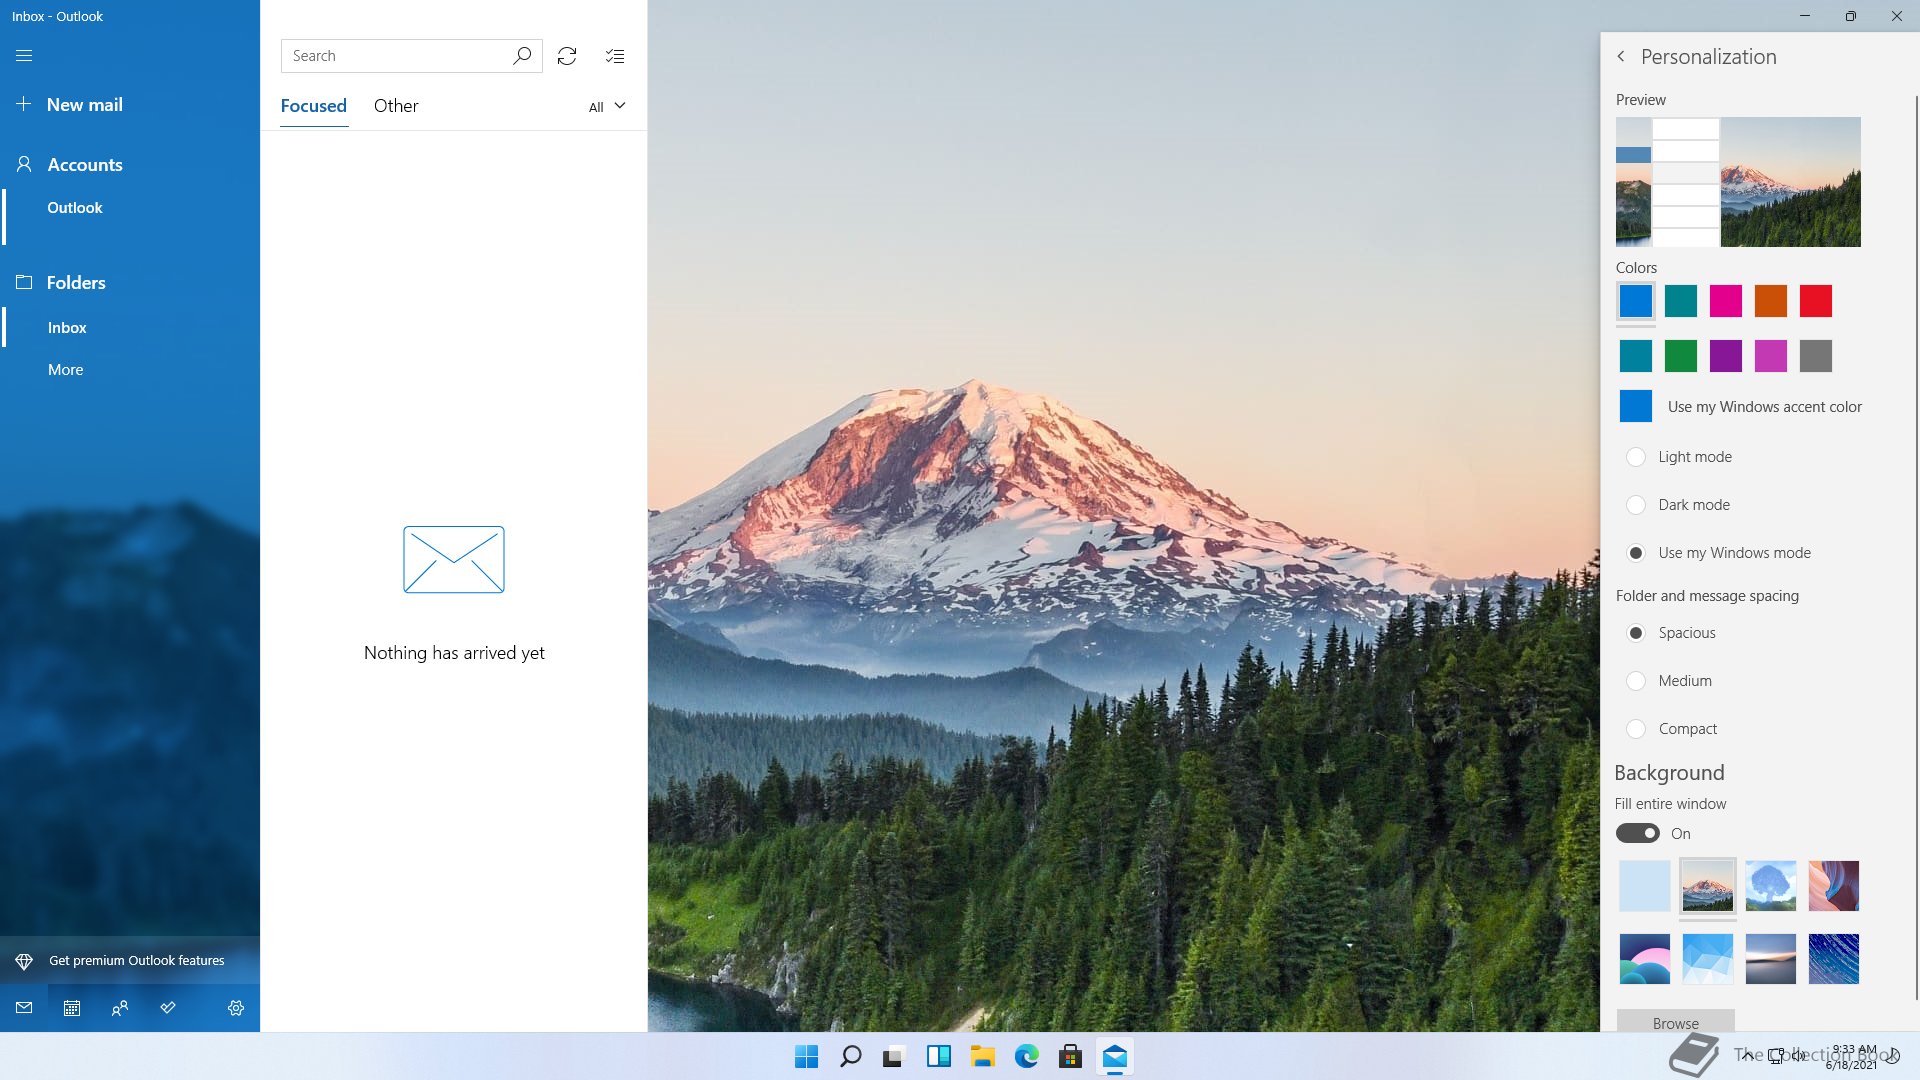Switch to the Focused tab
Screen dimensions: 1920x1080
[313, 106]
